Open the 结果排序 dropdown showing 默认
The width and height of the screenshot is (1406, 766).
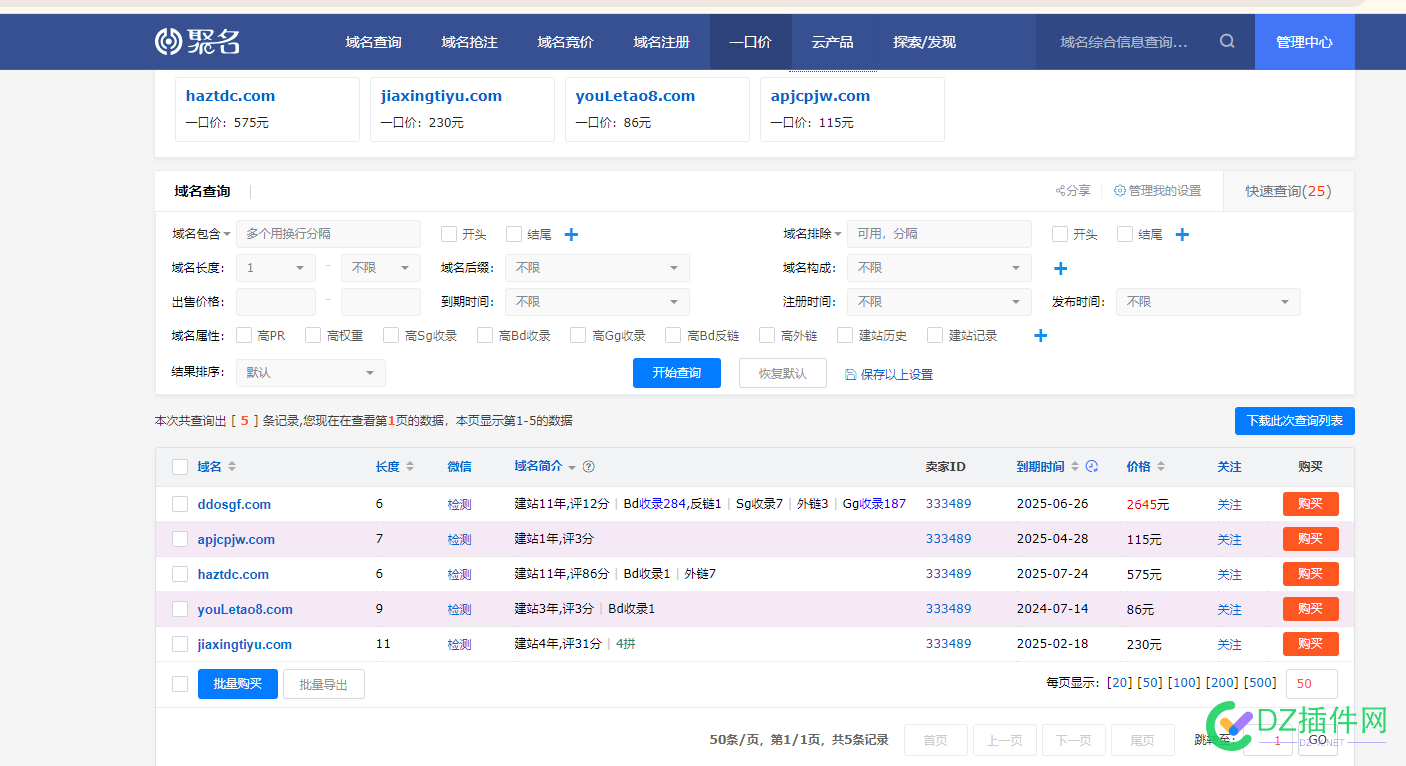click(x=311, y=373)
